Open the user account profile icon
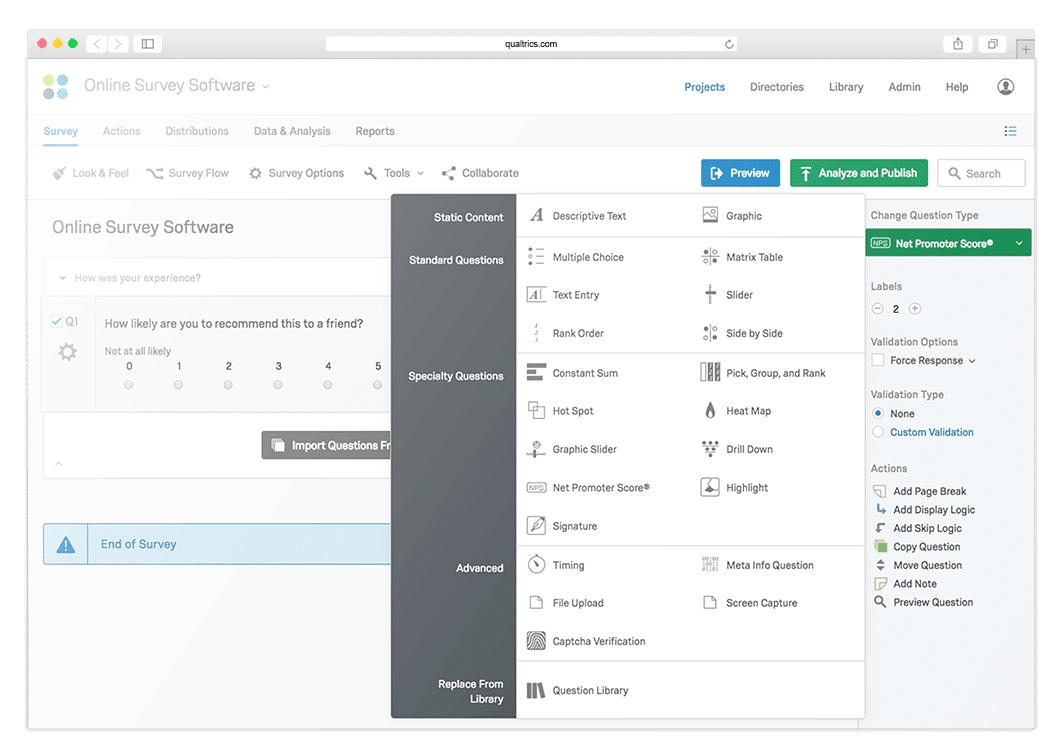The width and height of the screenshot is (1060, 756). click(1005, 87)
